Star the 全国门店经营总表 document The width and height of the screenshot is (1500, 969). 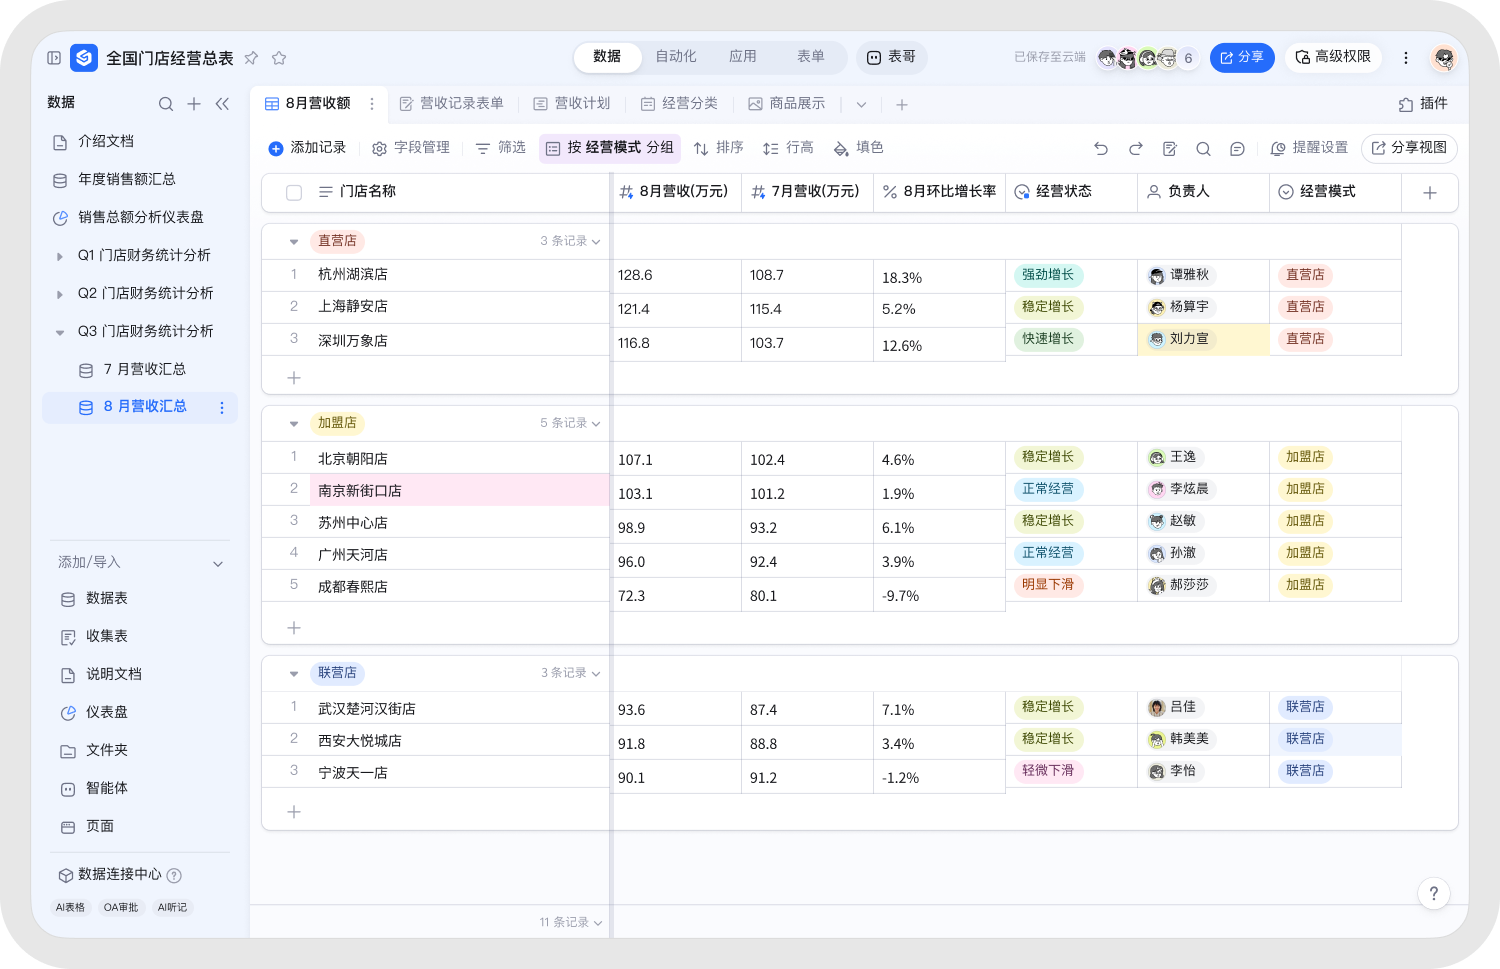(x=279, y=58)
